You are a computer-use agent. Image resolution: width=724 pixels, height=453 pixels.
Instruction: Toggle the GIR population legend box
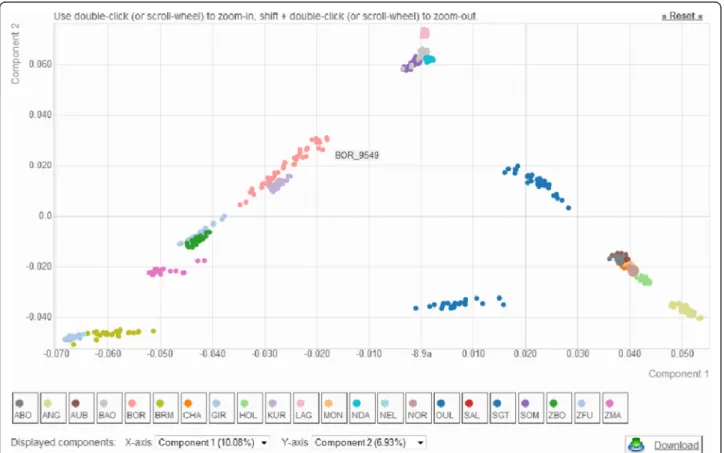click(x=222, y=408)
